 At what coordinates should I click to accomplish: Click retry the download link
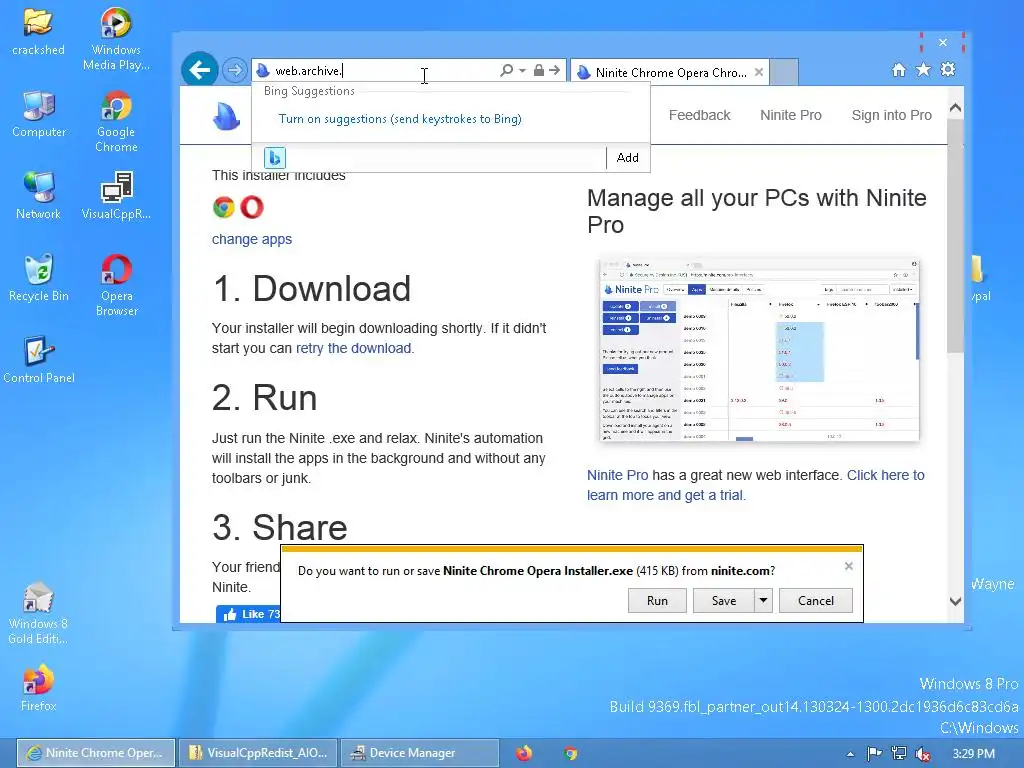tap(354, 348)
